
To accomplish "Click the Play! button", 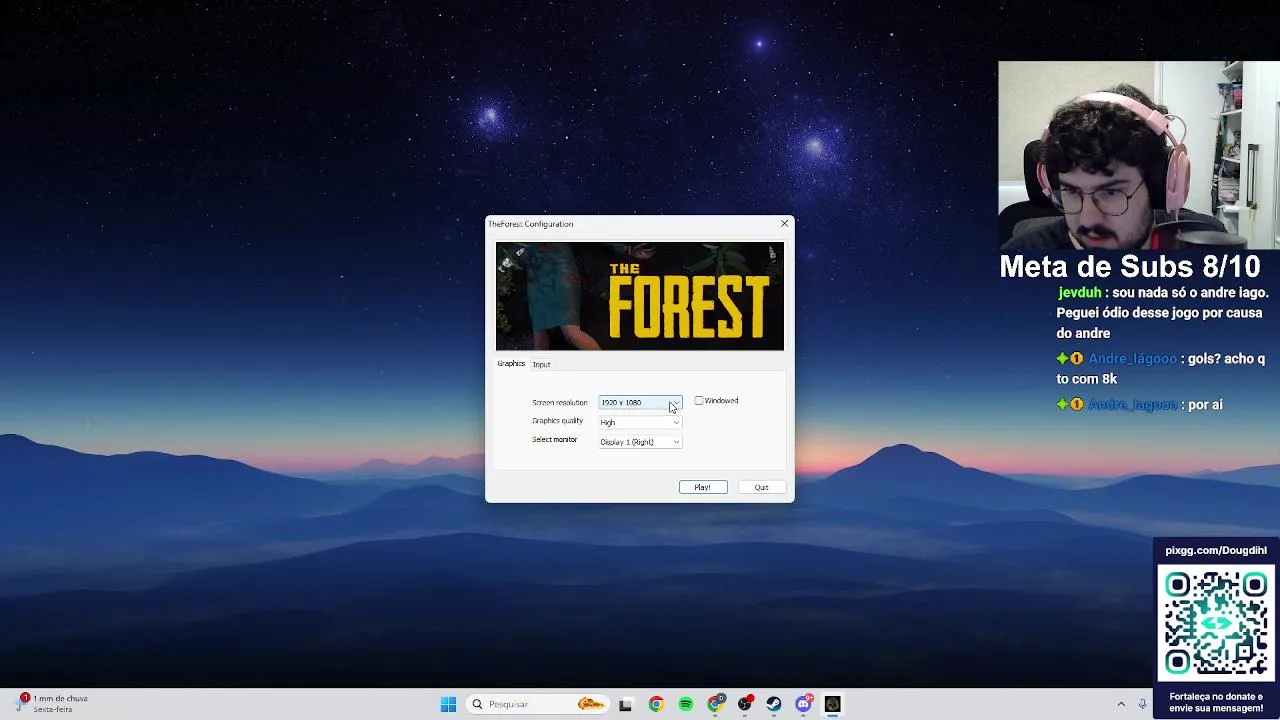I will click(703, 487).
